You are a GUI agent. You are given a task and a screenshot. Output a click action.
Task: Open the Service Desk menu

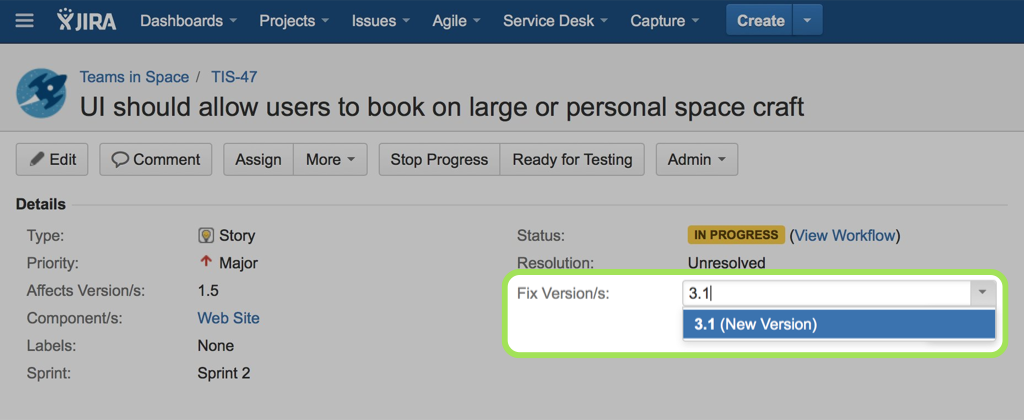555,21
